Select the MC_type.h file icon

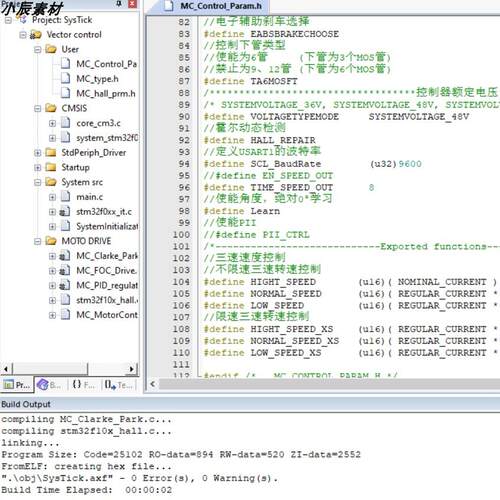pyautogui.click(x=66, y=78)
